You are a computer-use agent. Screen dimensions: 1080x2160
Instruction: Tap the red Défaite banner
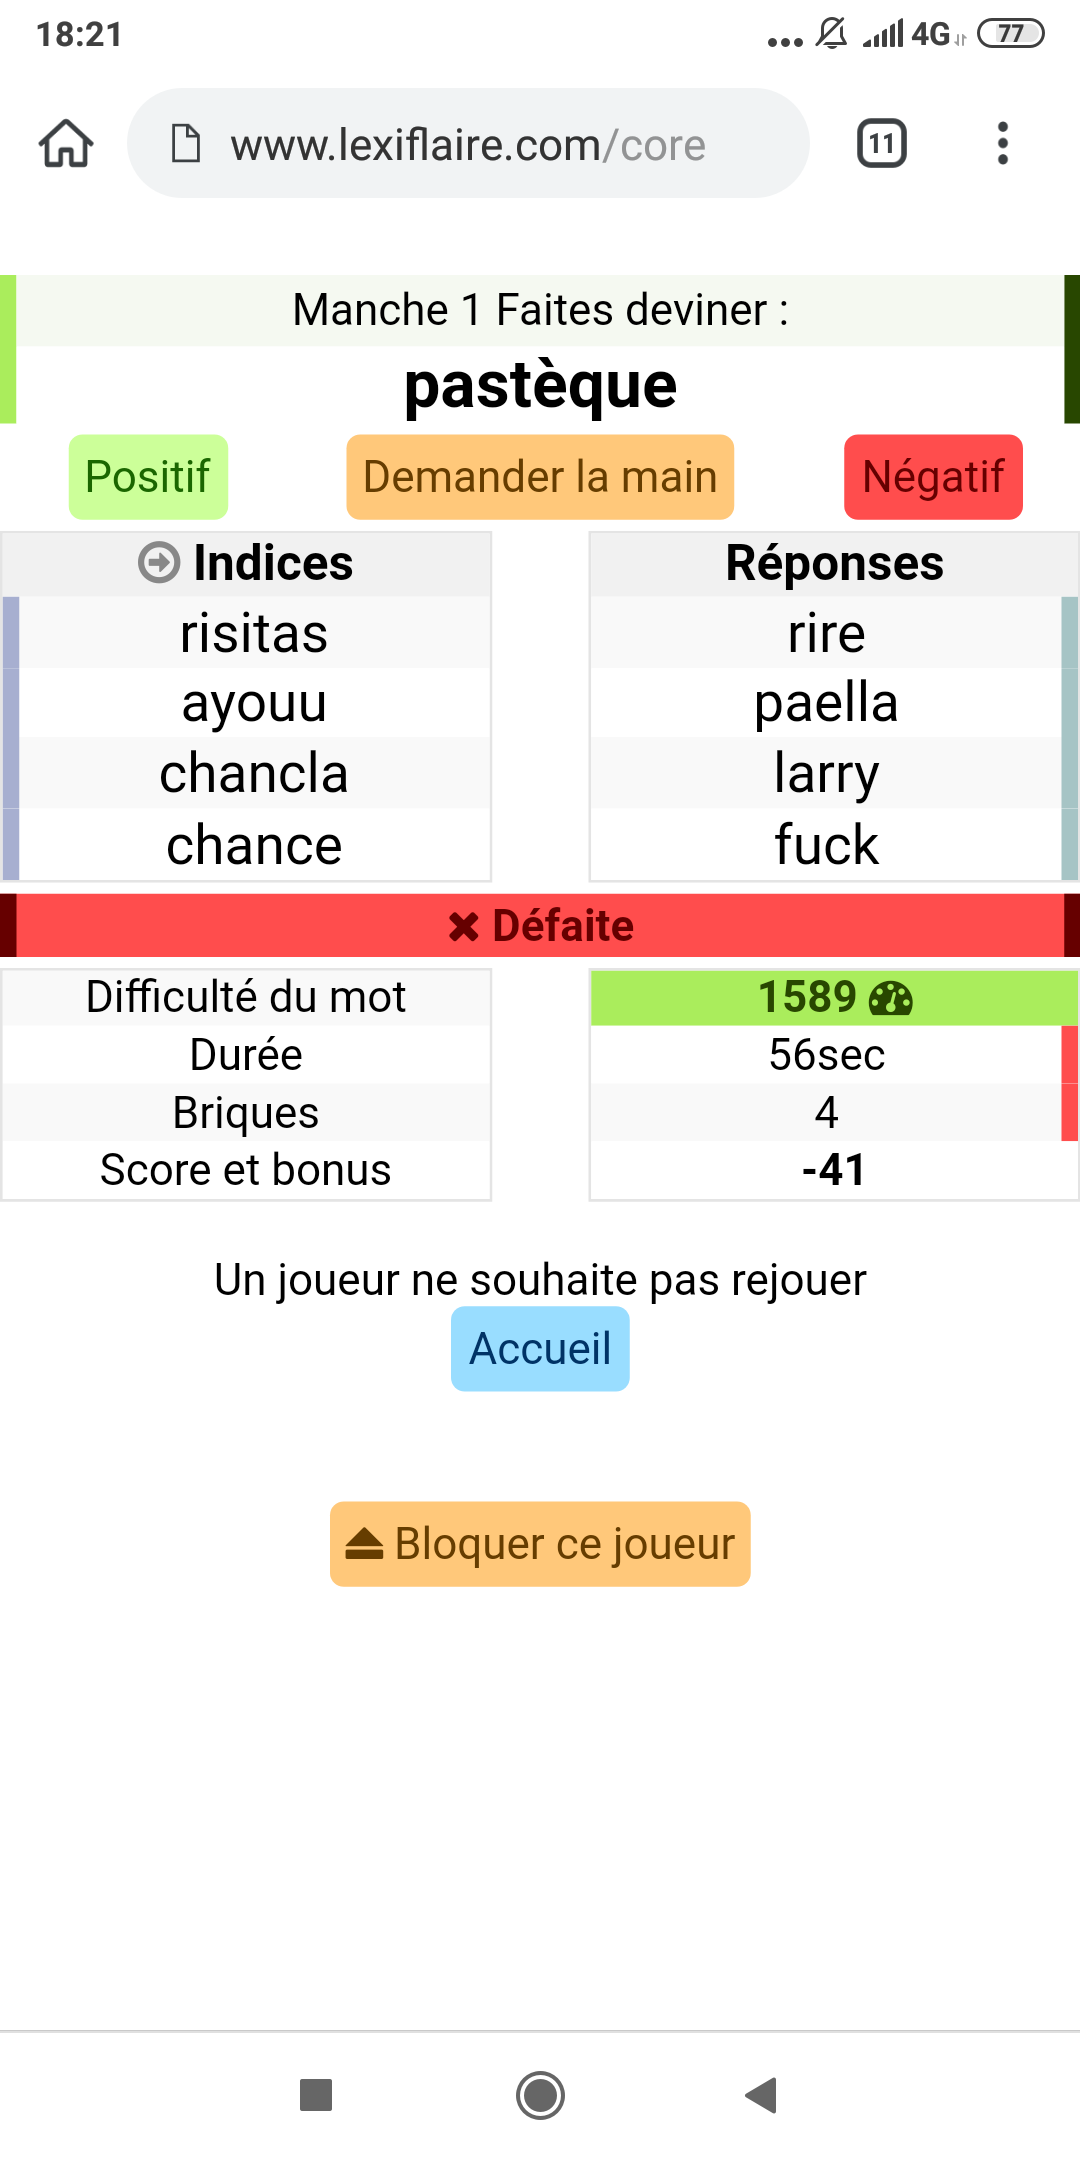click(540, 926)
